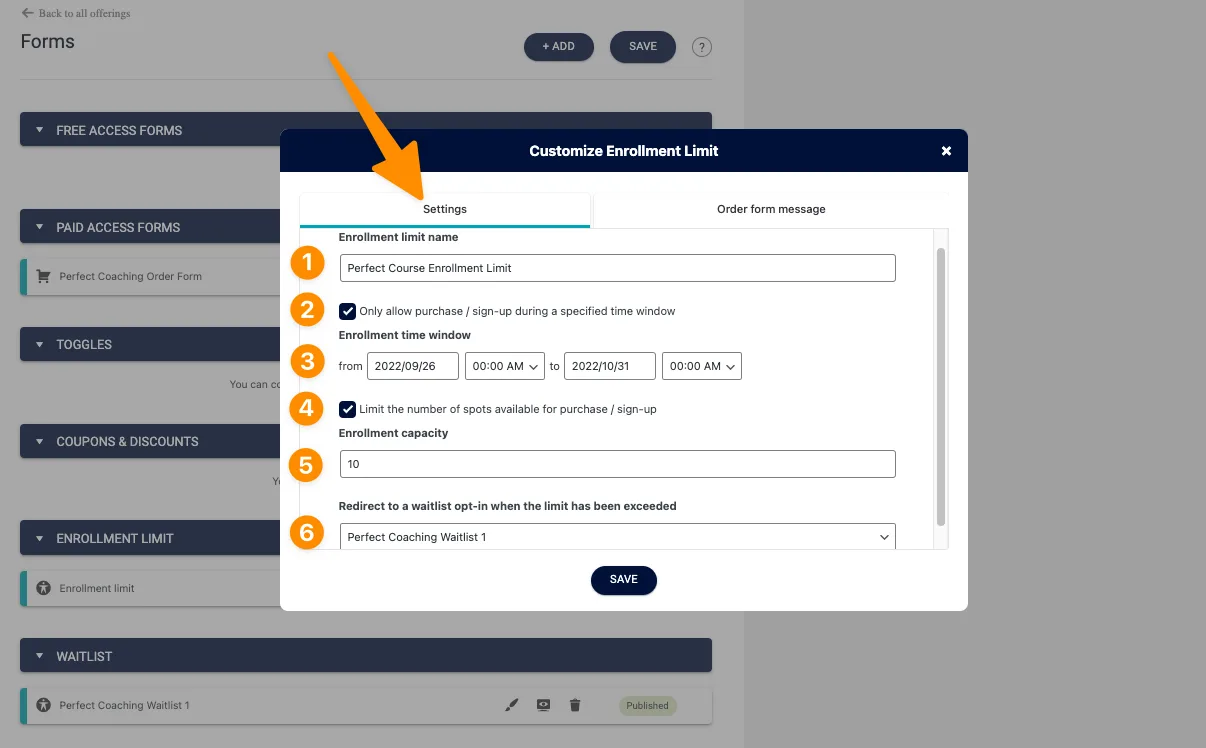The image size is (1206, 748).
Task: Click the back arrow to all offerings
Action: 28,13
